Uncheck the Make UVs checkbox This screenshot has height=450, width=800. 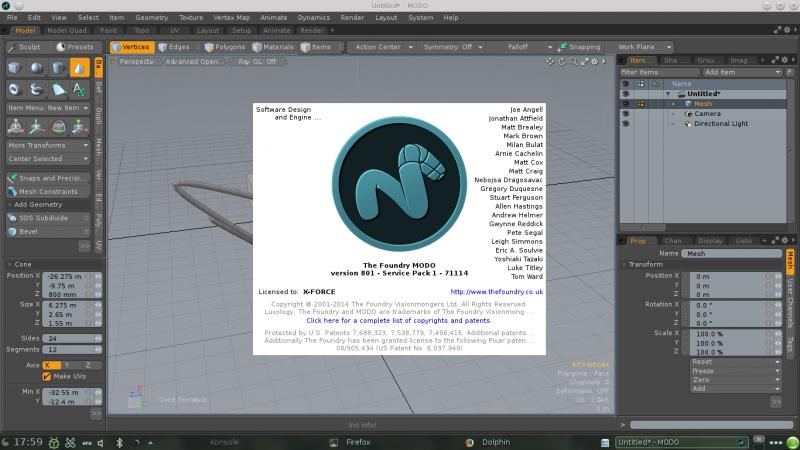point(46,377)
